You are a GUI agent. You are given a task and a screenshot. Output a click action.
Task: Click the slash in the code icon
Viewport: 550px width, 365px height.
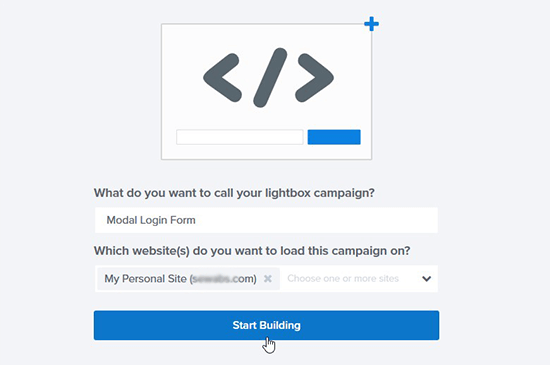(270, 77)
